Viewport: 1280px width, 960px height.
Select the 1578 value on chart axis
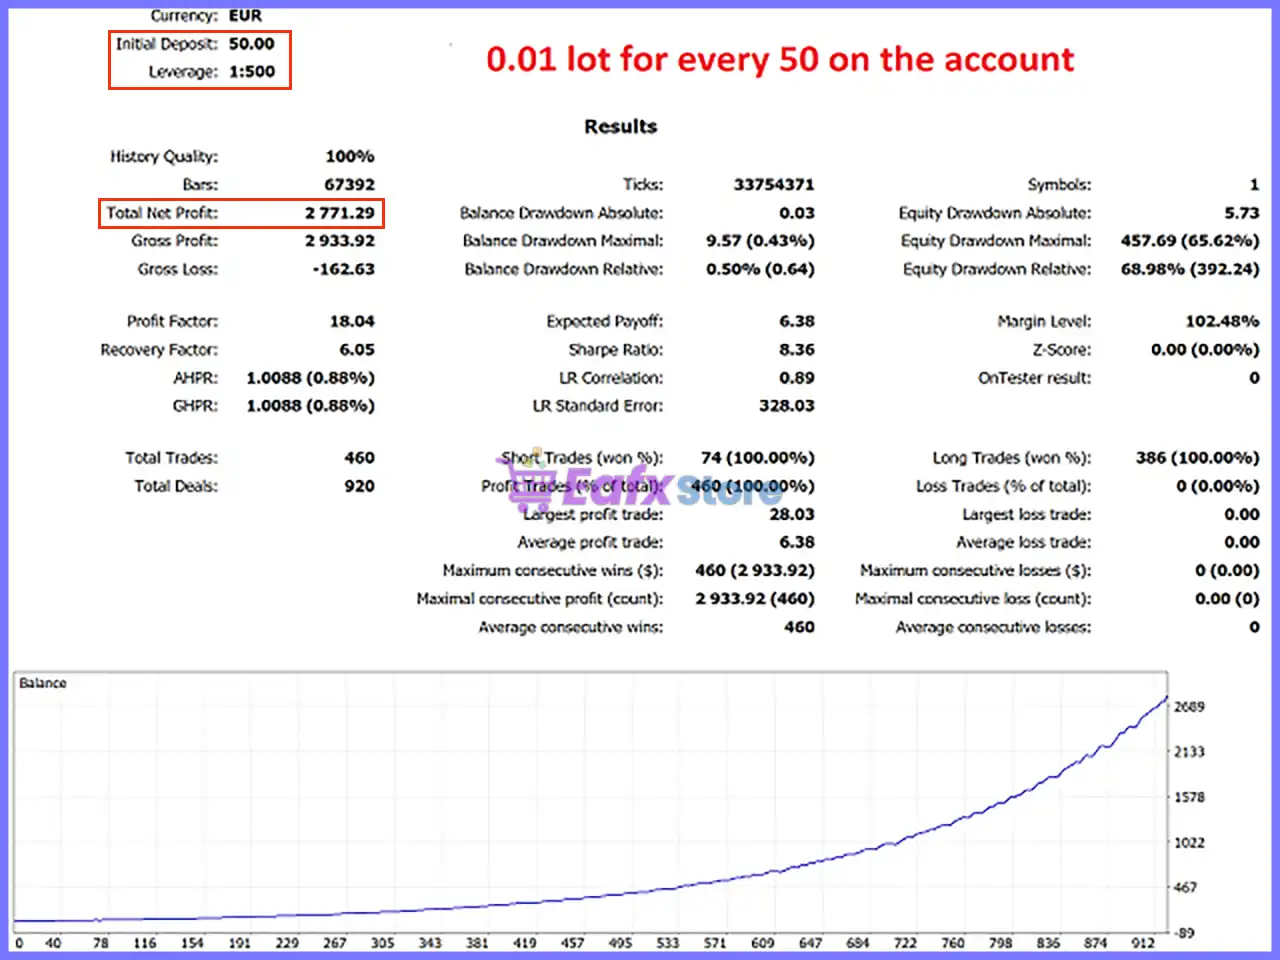[1189, 797]
